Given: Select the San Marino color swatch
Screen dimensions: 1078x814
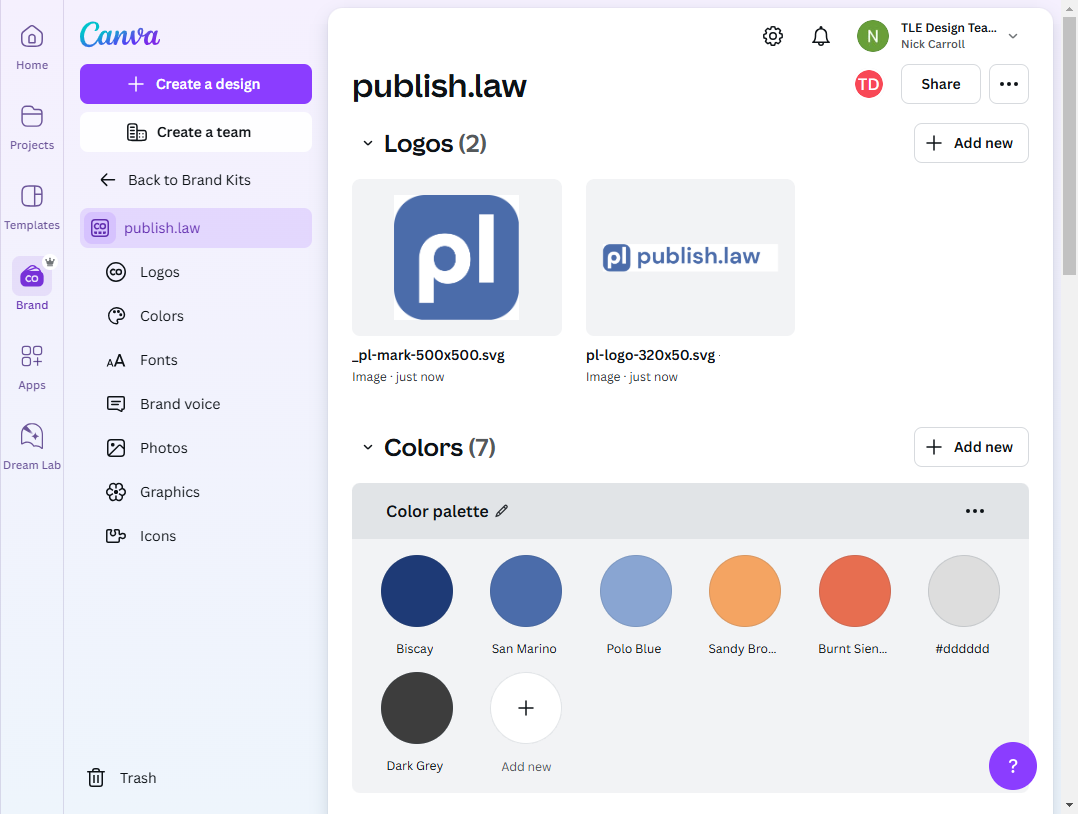Looking at the screenshot, I should point(526,591).
